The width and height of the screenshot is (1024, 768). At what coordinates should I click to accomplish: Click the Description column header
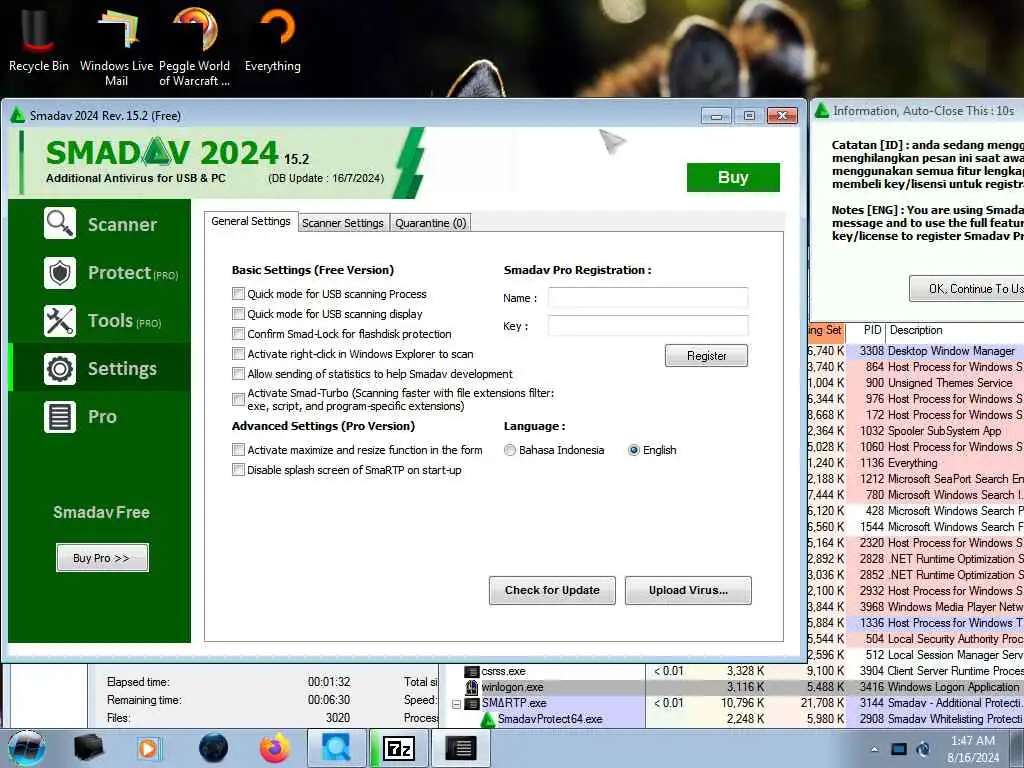point(955,330)
